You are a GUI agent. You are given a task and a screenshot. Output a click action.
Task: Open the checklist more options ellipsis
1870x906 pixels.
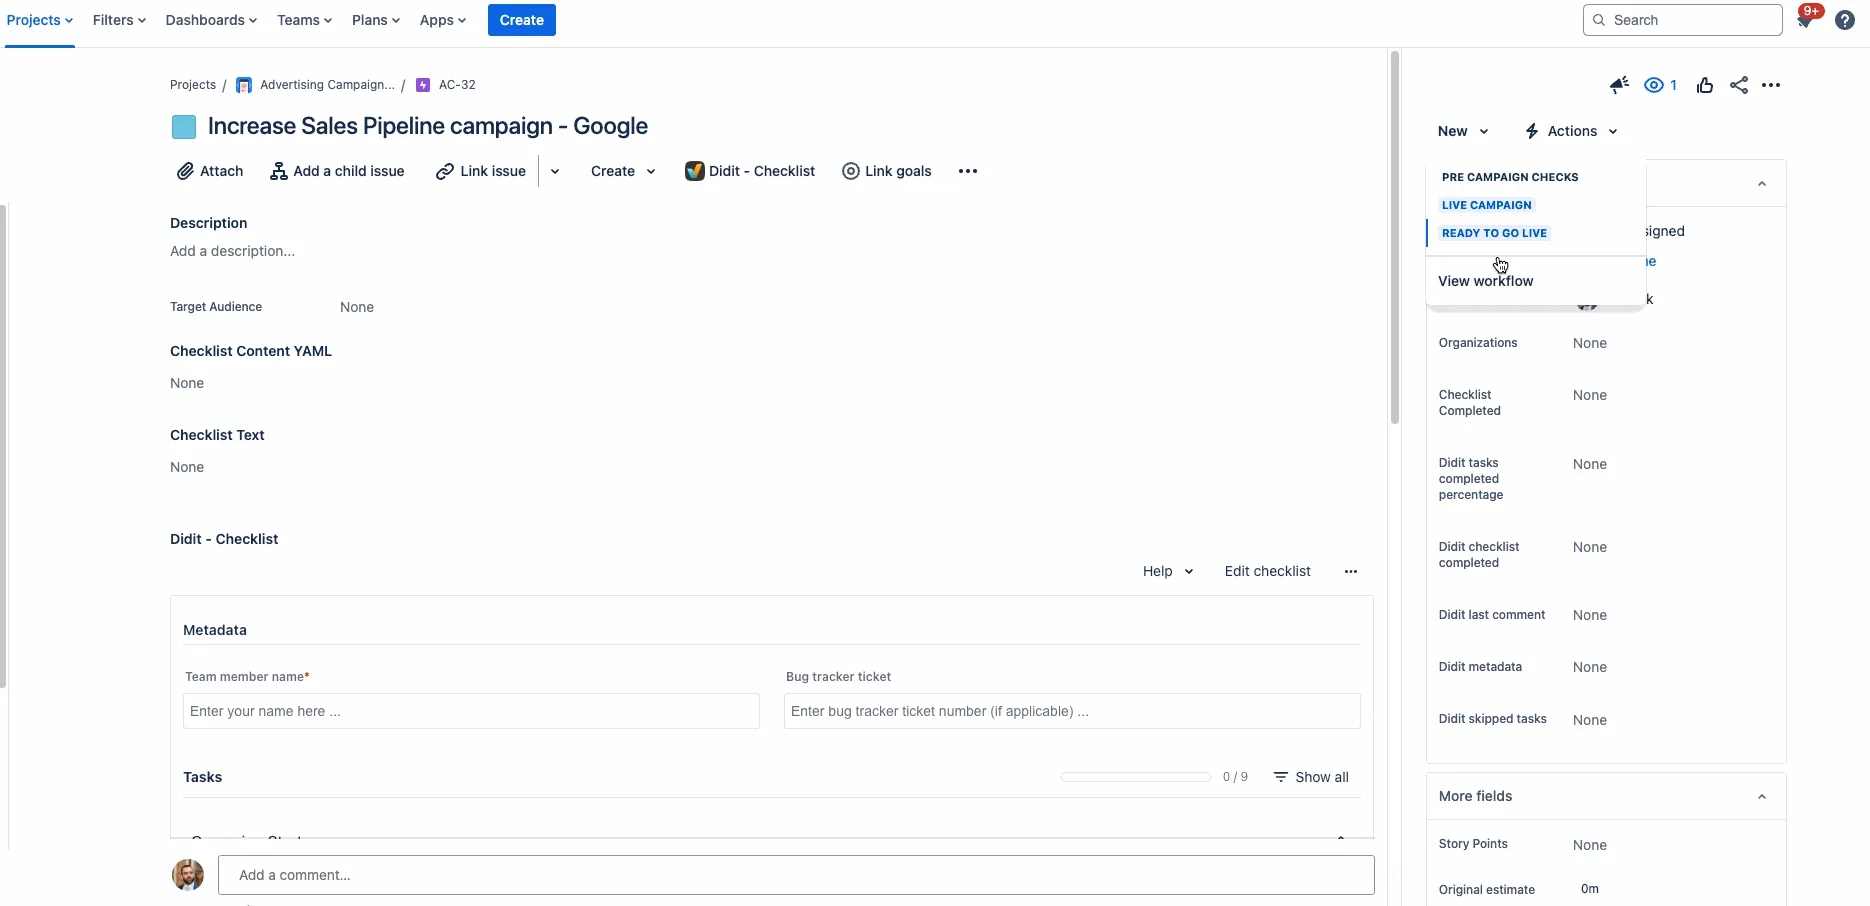tap(1351, 571)
